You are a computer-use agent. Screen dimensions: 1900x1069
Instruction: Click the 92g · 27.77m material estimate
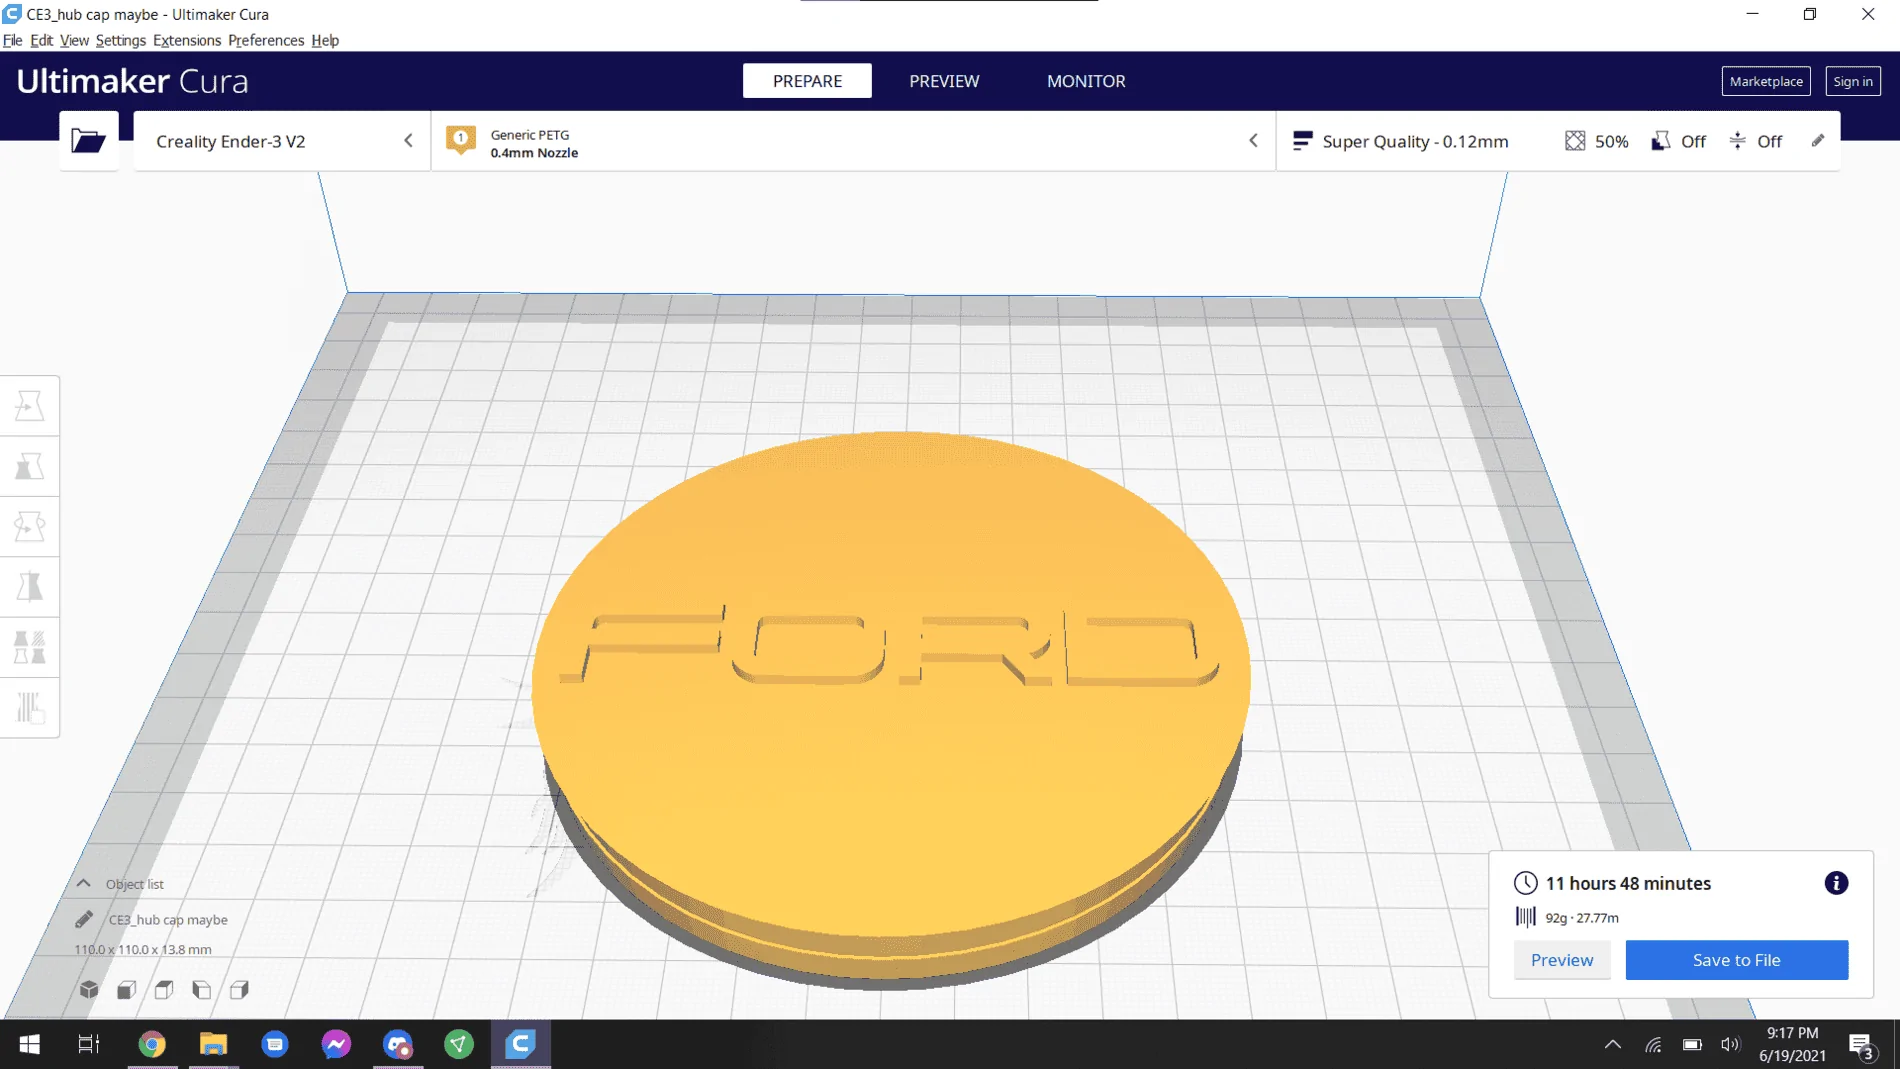pos(1582,917)
